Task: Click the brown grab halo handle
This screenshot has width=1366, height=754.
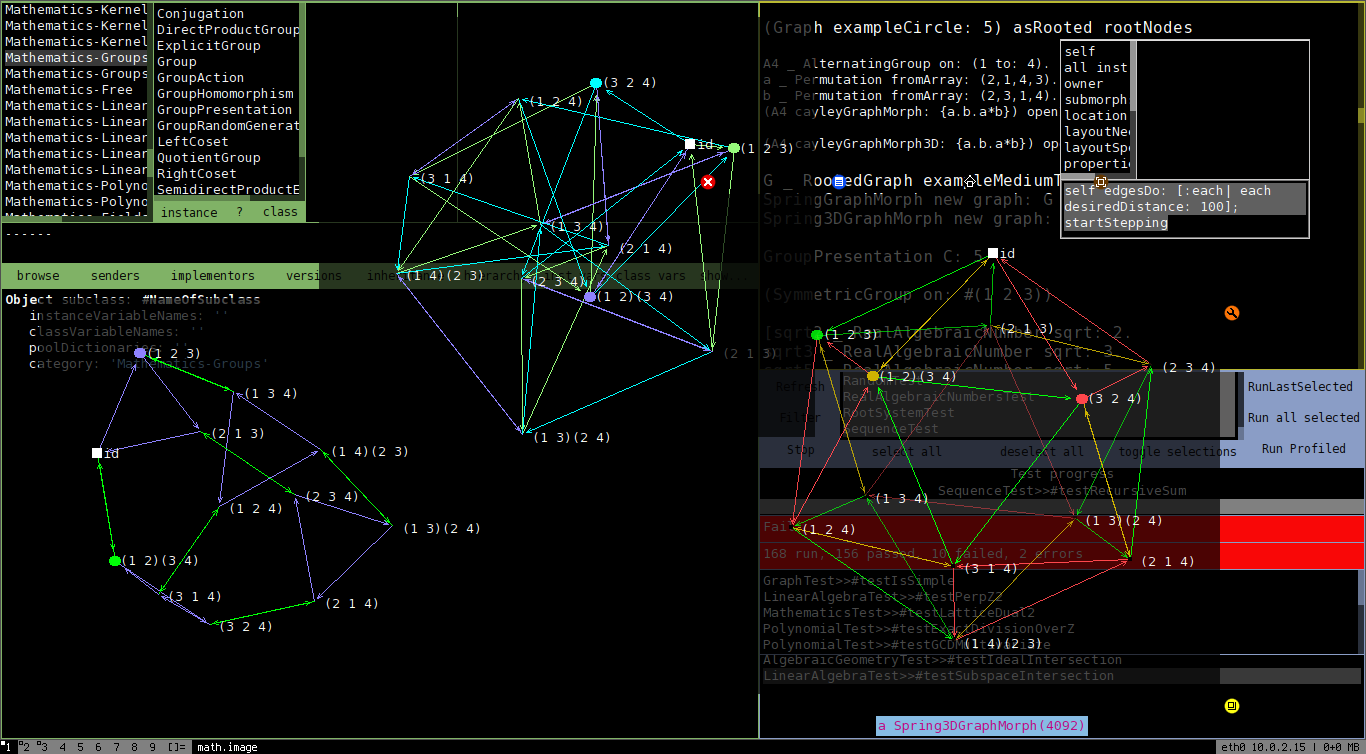Action: pos(1100,181)
